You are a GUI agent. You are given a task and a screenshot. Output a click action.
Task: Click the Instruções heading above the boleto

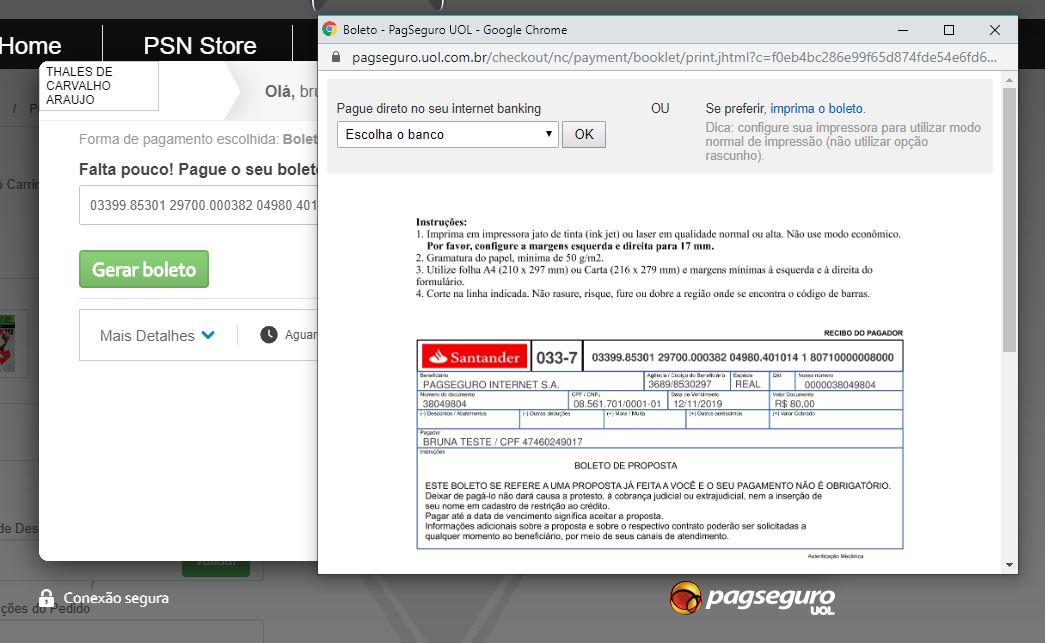point(441,222)
